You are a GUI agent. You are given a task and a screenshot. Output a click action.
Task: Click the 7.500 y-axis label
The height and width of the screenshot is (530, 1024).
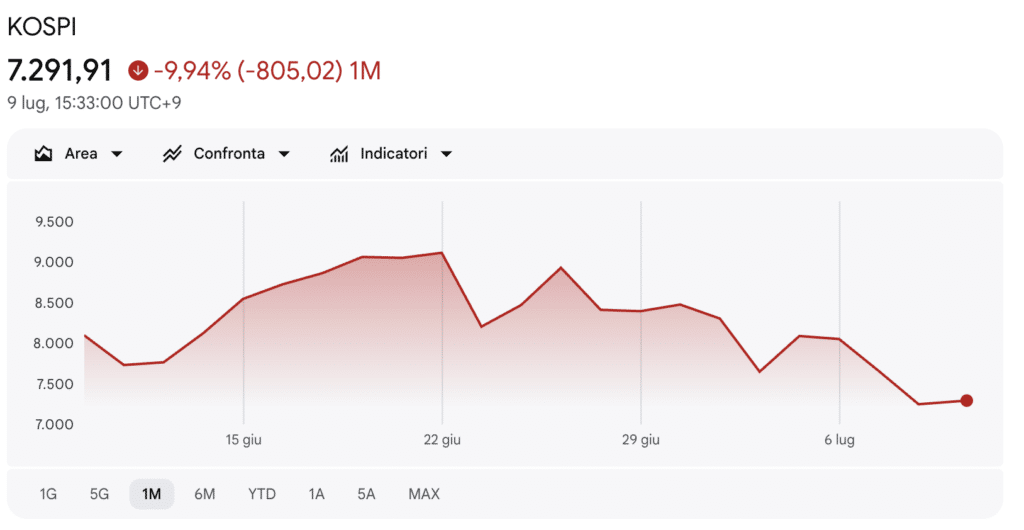point(54,384)
